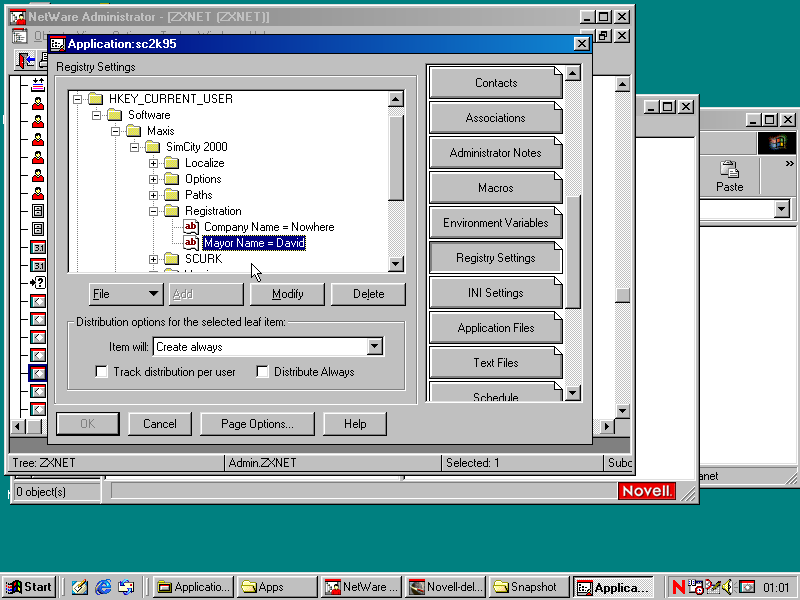The width and height of the screenshot is (800, 600).
Task: Collapse the Maxis tree node
Action: coord(115,131)
